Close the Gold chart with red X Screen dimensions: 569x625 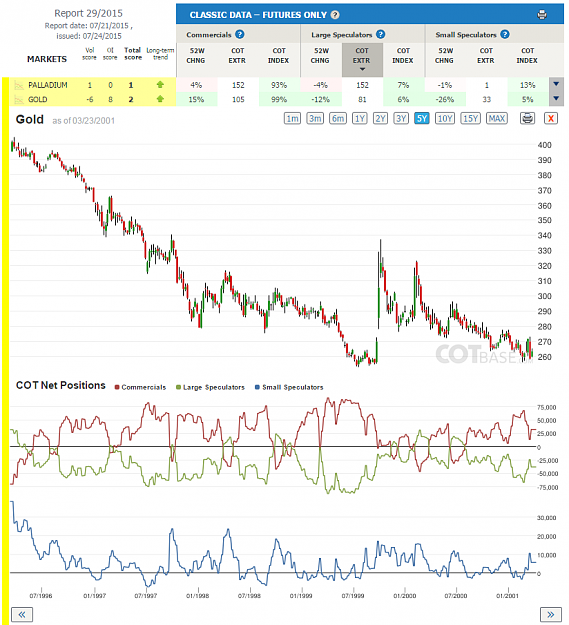click(x=551, y=118)
